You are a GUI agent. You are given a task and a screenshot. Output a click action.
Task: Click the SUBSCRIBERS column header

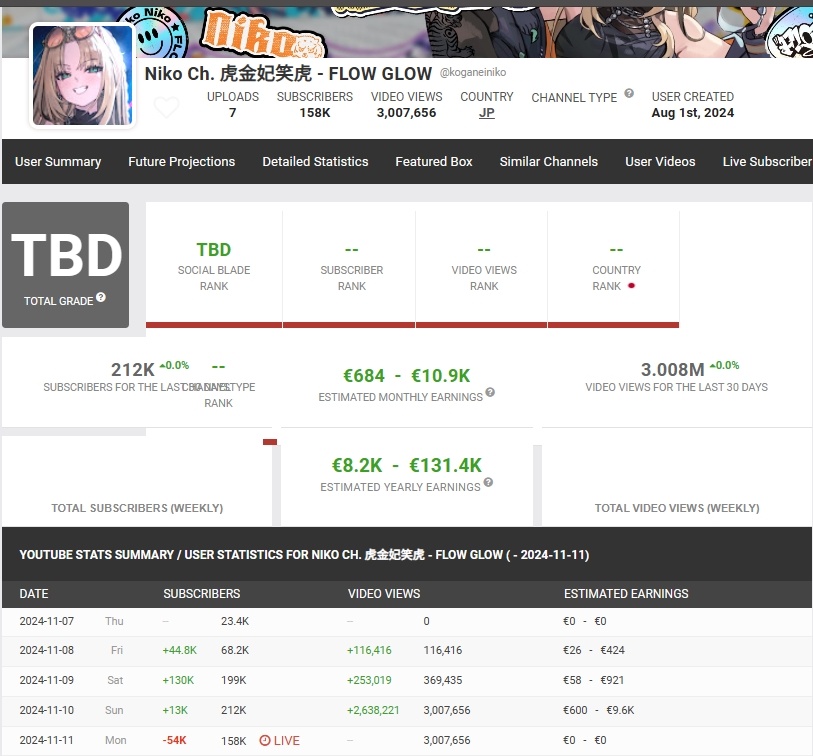(202, 594)
